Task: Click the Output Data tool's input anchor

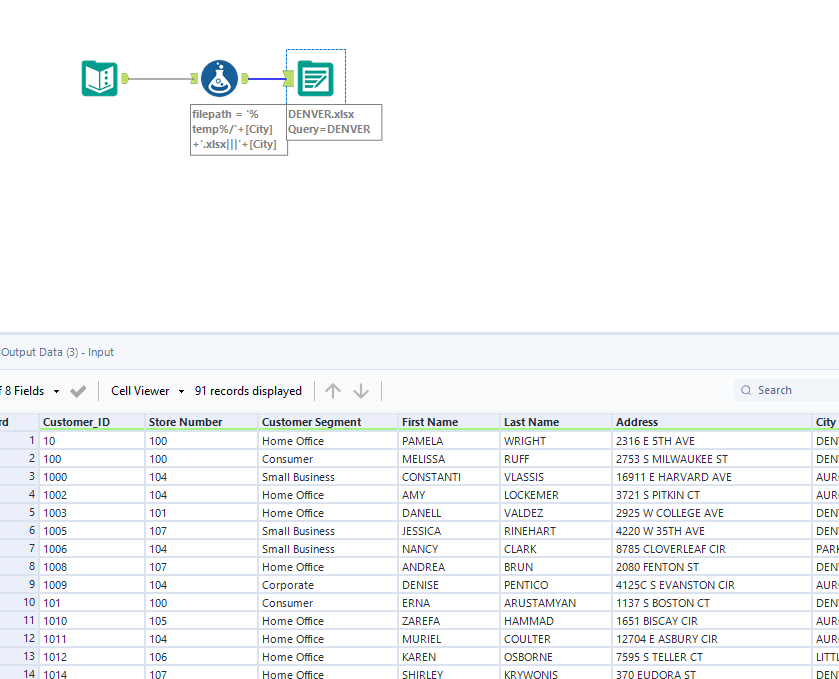Action: (x=289, y=78)
